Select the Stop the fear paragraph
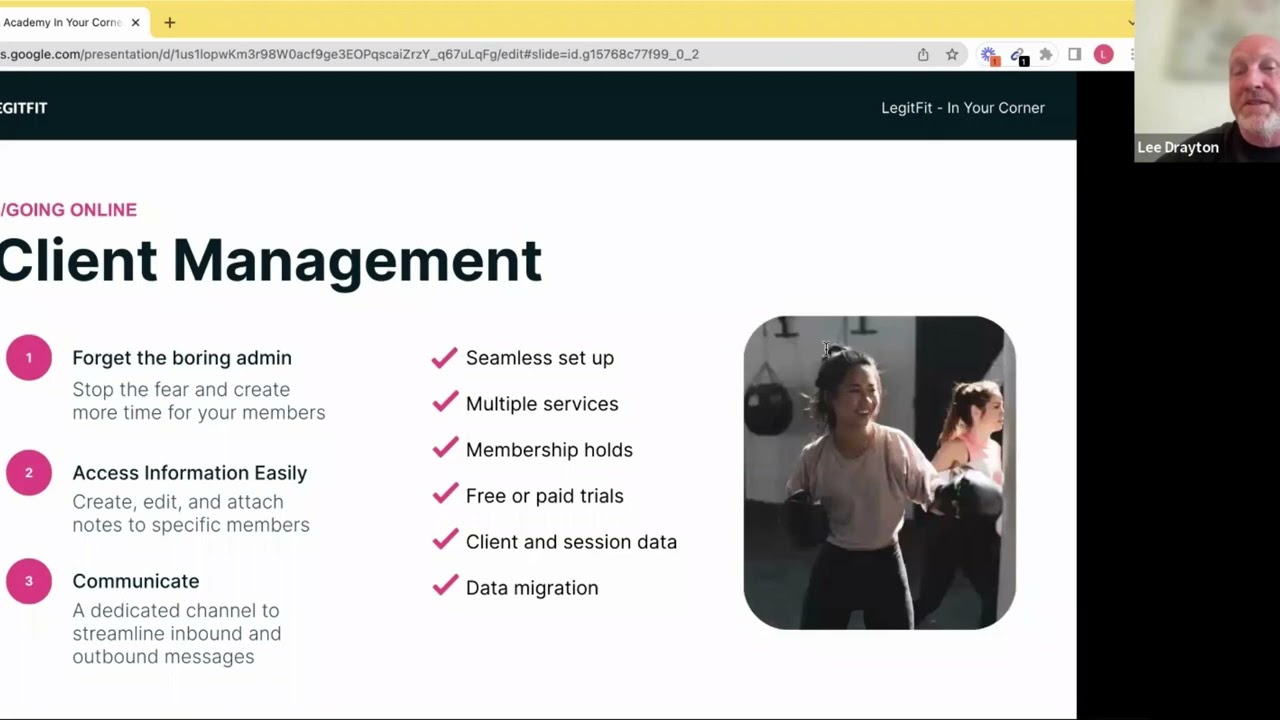This screenshot has height=720, width=1280. point(199,401)
